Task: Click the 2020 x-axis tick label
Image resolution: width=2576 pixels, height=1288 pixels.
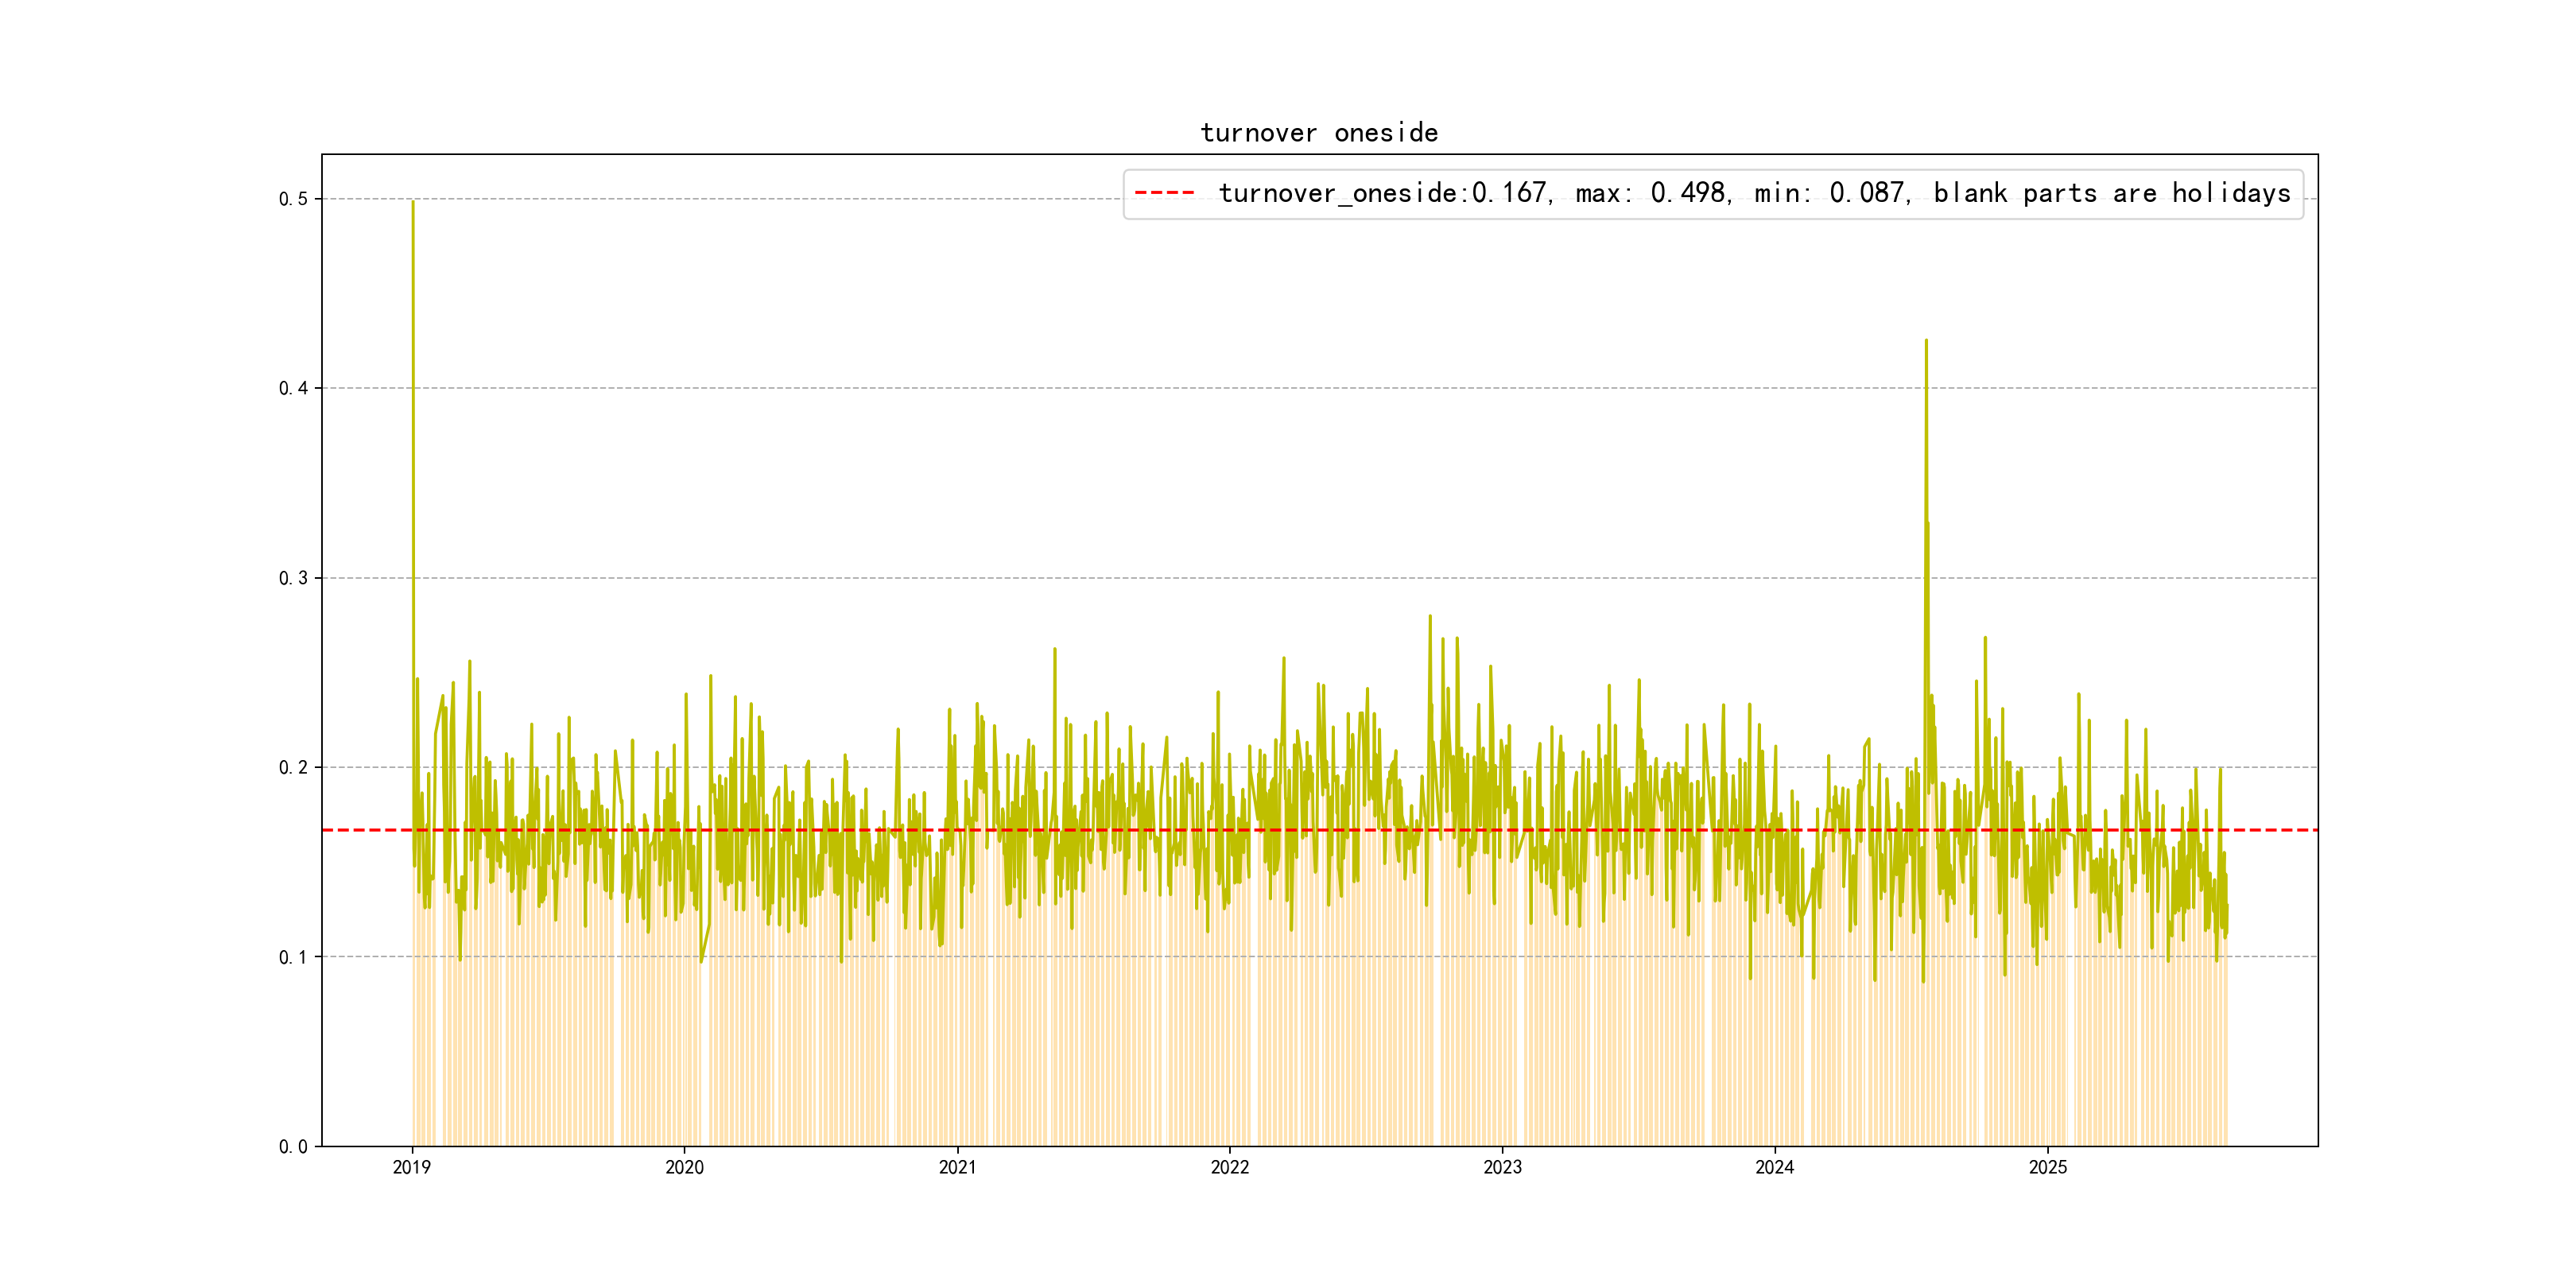Action: click(x=684, y=1167)
